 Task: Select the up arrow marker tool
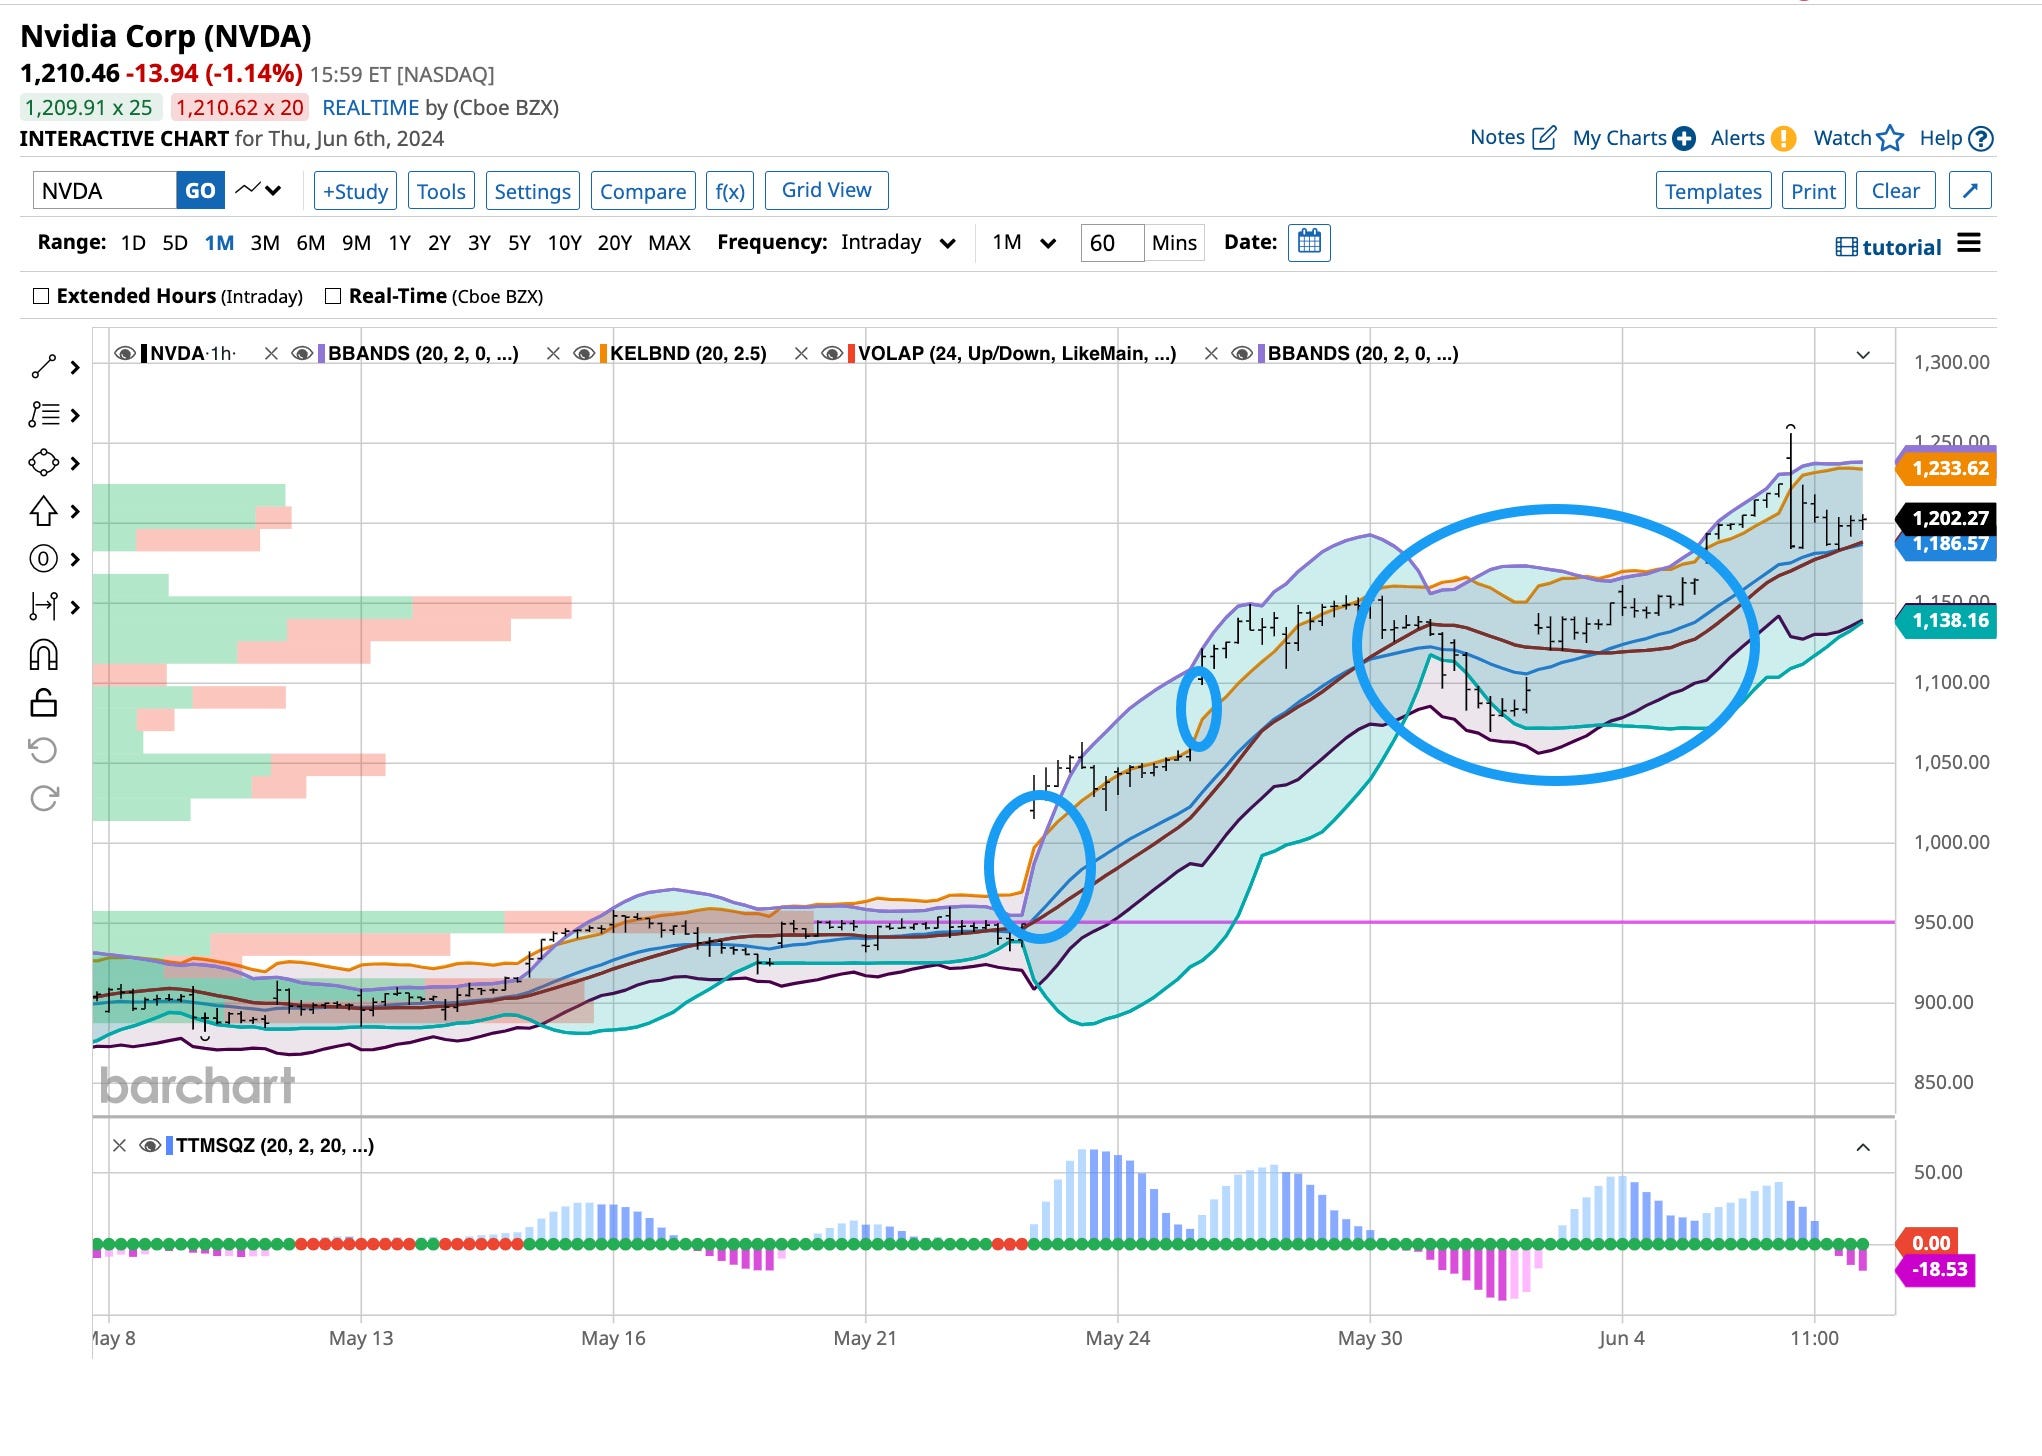(x=43, y=511)
